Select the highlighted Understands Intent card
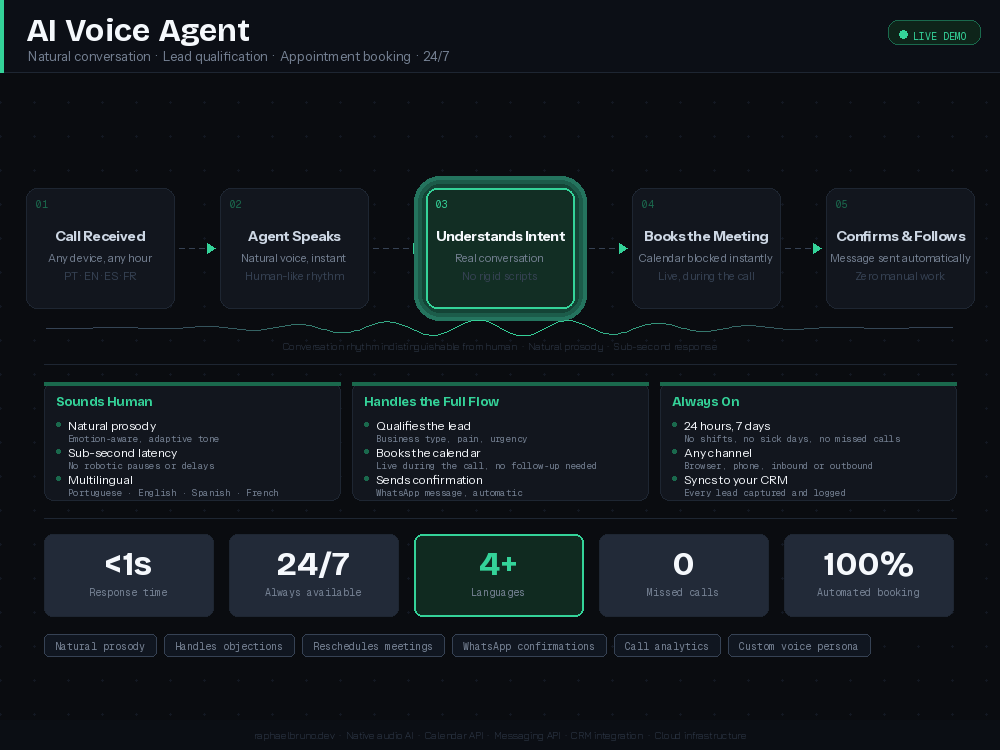 pyautogui.click(x=500, y=248)
